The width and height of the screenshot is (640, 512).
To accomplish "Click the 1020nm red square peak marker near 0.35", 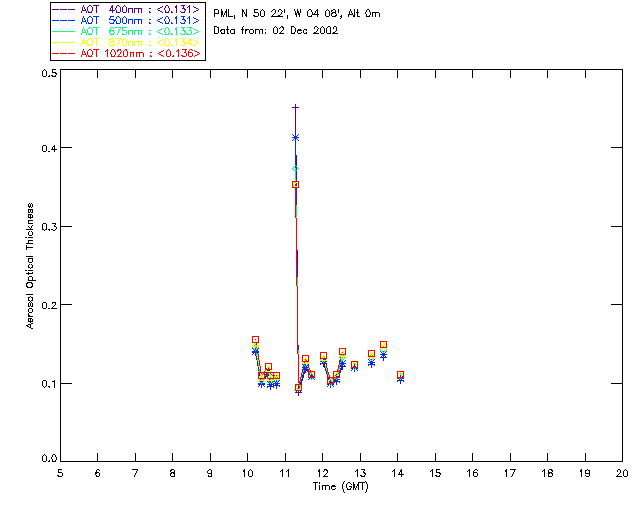I will click(x=296, y=185).
